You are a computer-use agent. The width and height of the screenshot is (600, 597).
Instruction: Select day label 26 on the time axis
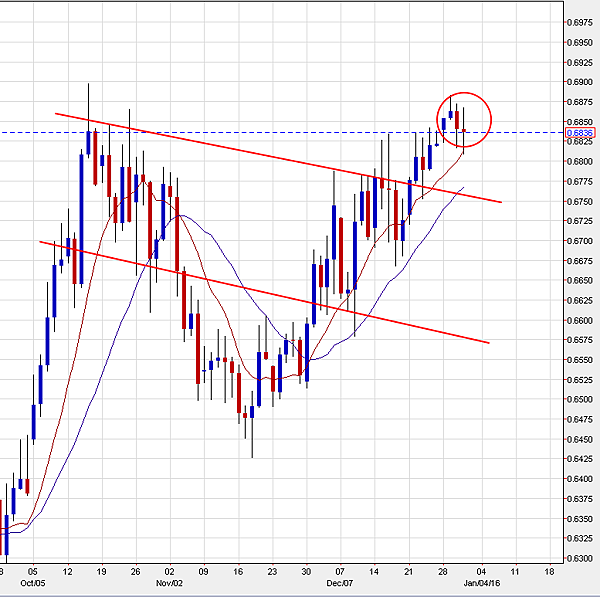coord(135,572)
